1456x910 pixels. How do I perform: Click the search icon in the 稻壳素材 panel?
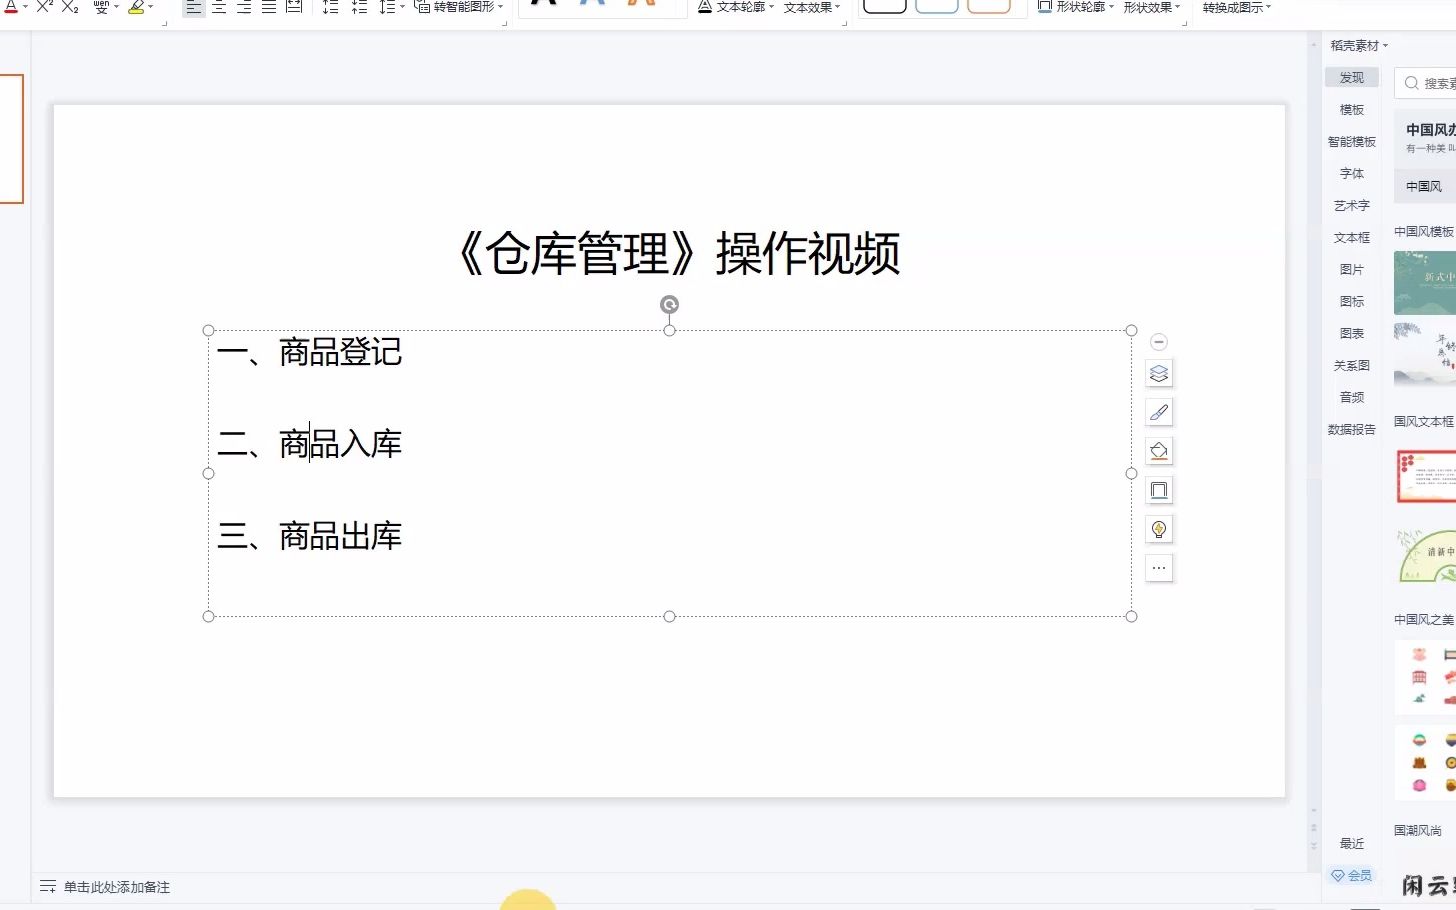(x=1411, y=83)
